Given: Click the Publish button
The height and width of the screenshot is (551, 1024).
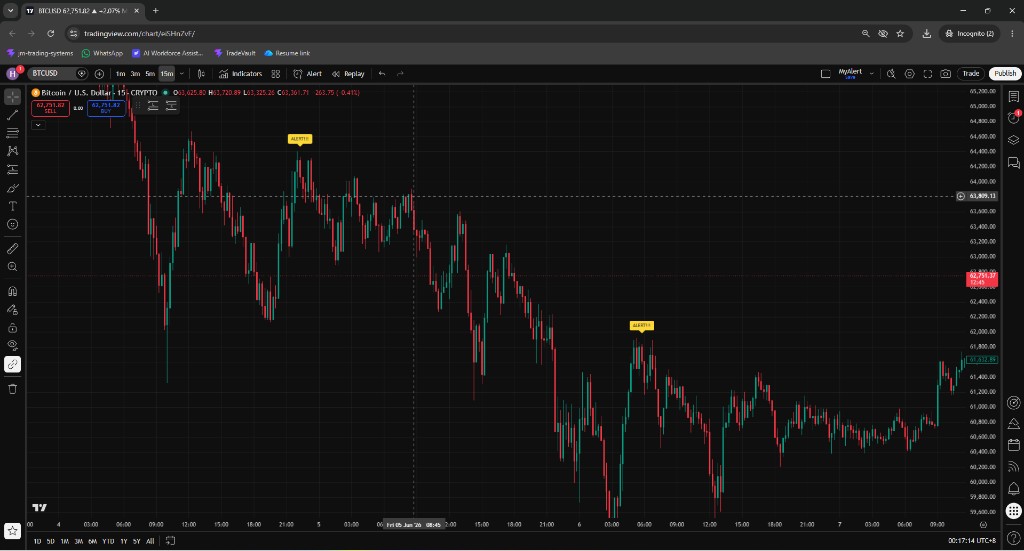Looking at the screenshot, I should click(x=1005, y=74).
